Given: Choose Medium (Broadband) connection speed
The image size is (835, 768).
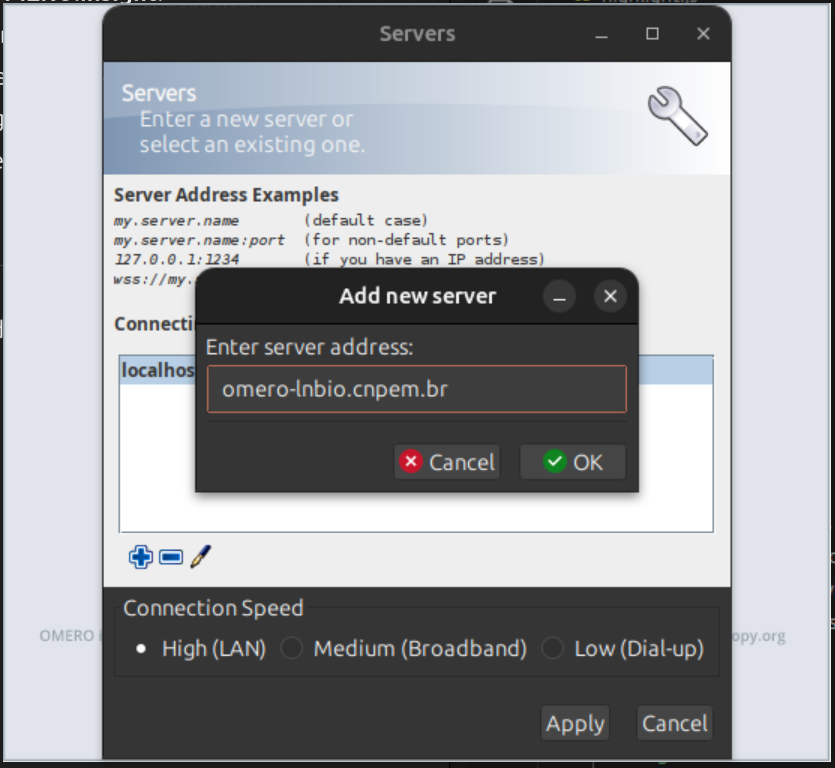Looking at the screenshot, I should click(x=291, y=649).
